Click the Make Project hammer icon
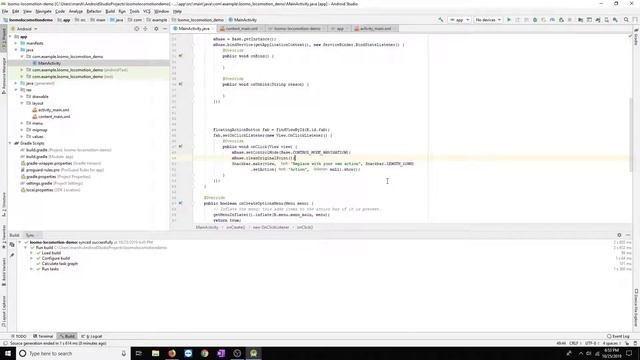Image resolution: width=640 pixels, height=360 pixels. pyautogui.click(x=440, y=20)
